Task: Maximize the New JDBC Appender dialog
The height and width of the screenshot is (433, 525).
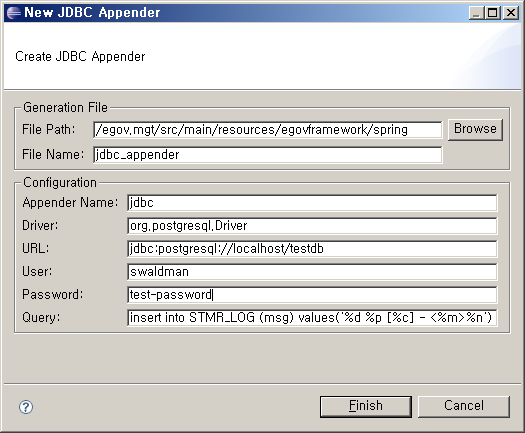Action: [493, 13]
